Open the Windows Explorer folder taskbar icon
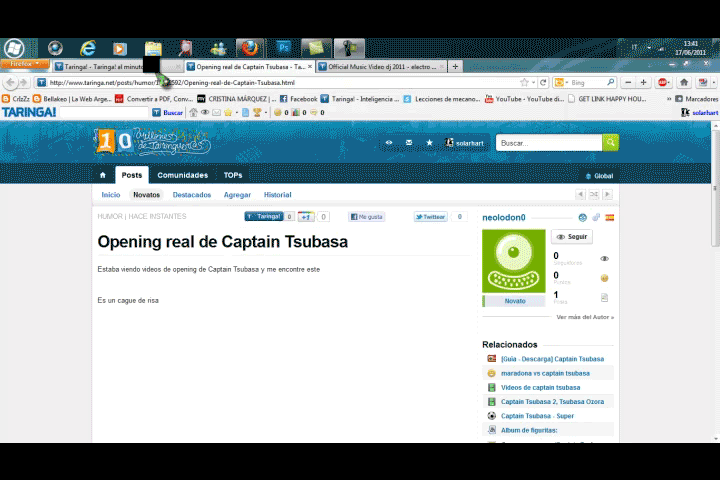This screenshot has width=720, height=480. tap(153, 48)
